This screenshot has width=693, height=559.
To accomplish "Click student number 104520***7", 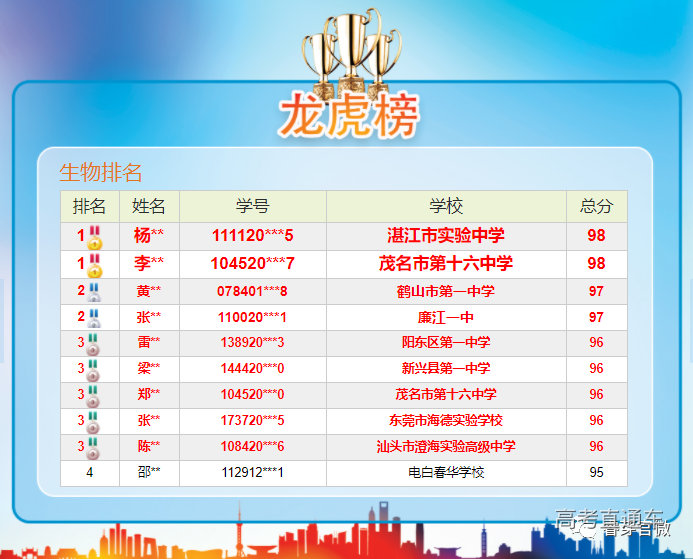I will point(252,263).
